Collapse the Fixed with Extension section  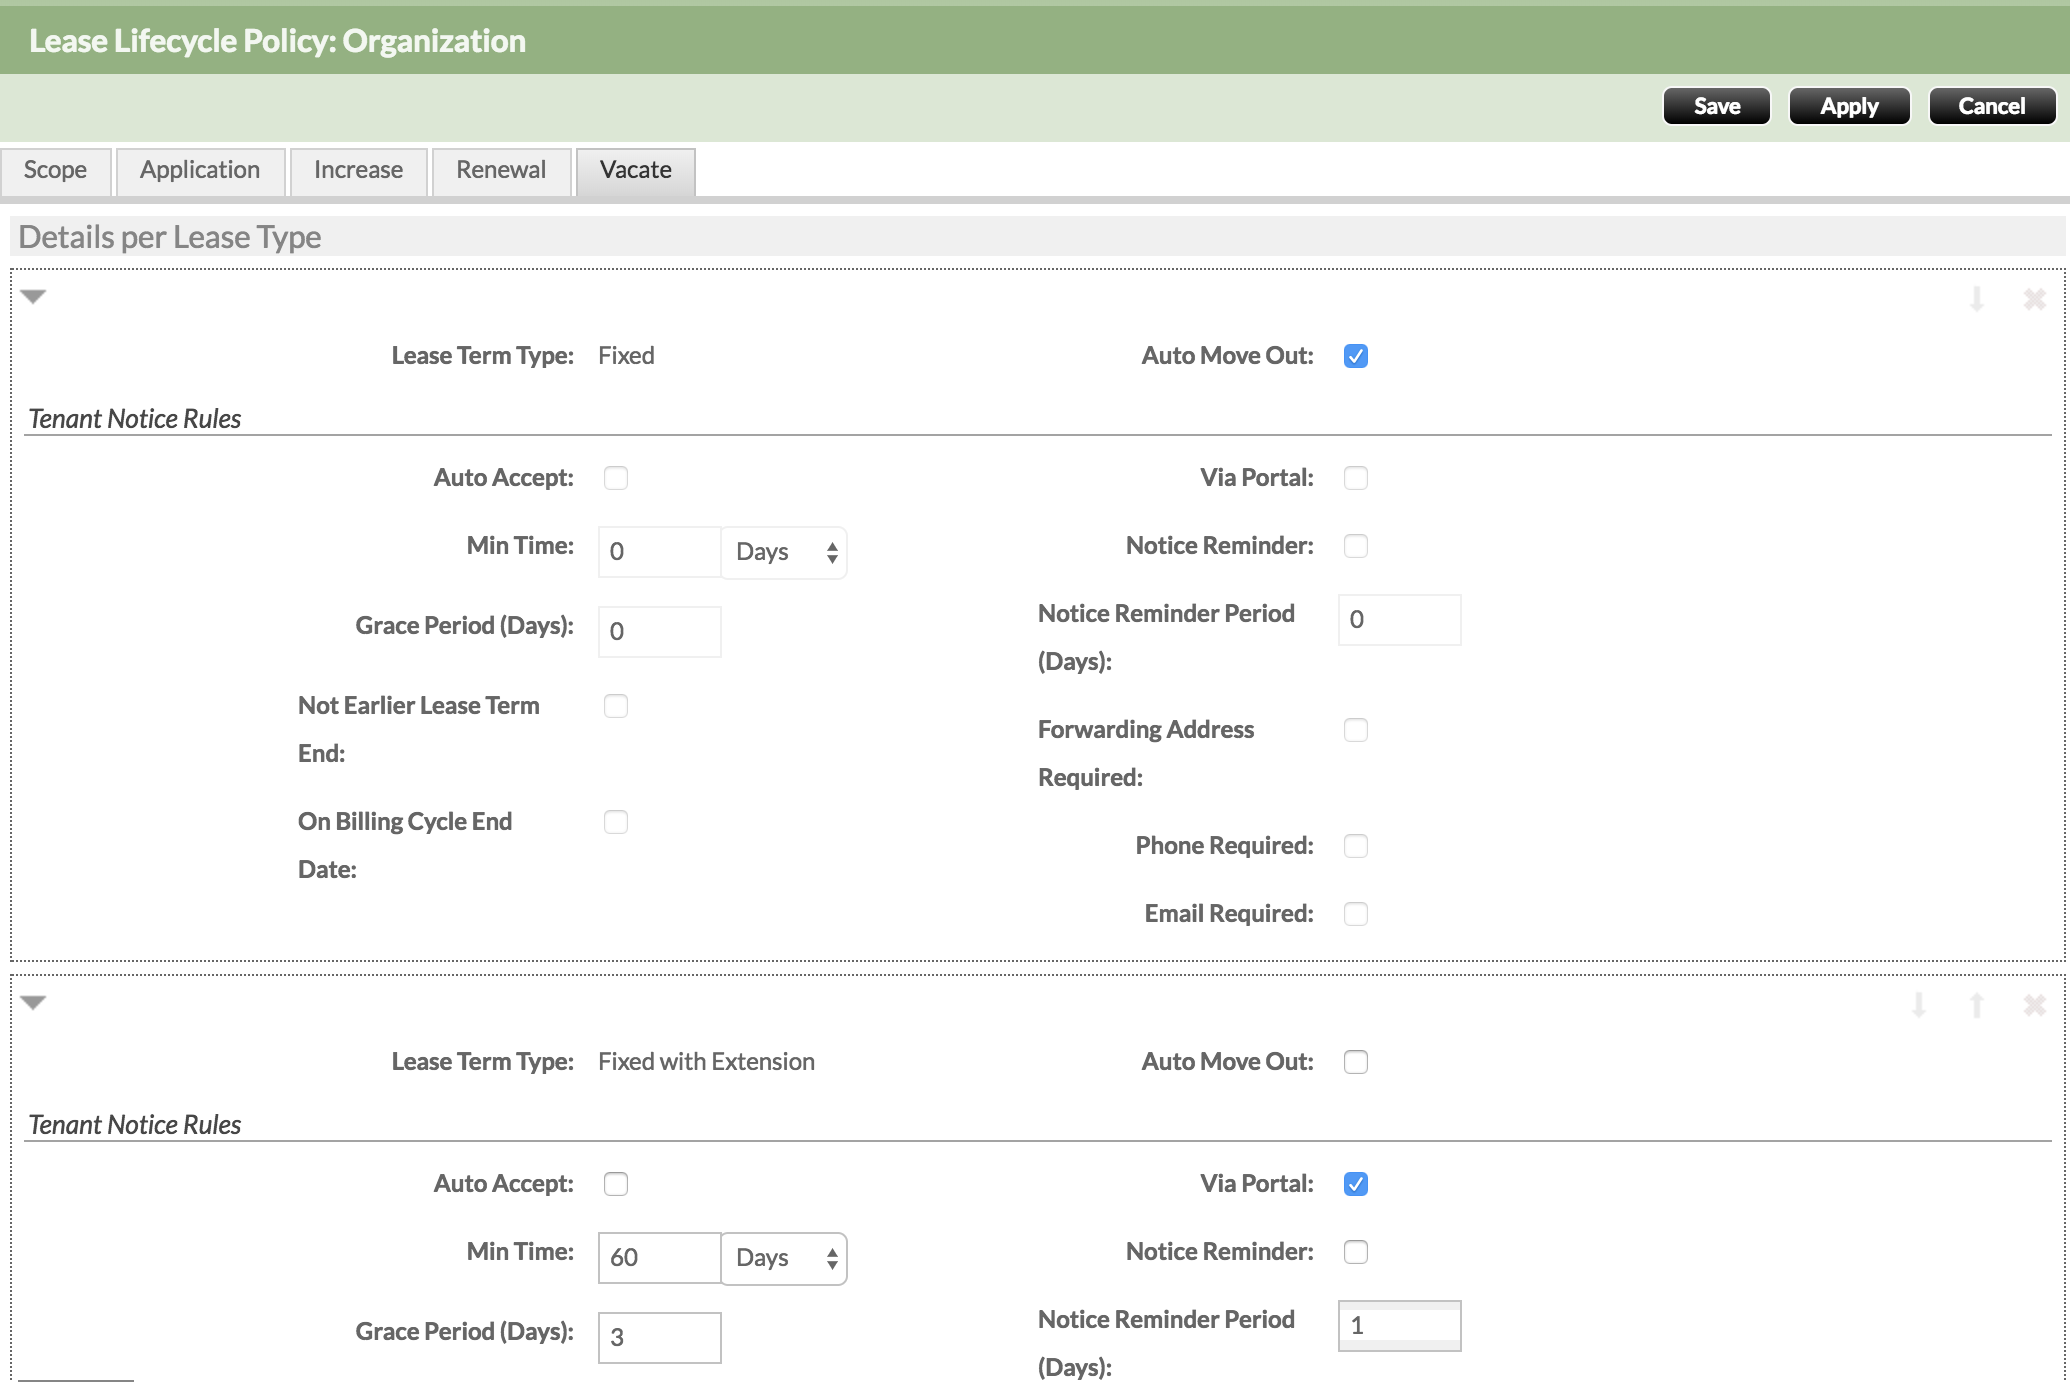(x=33, y=1002)
